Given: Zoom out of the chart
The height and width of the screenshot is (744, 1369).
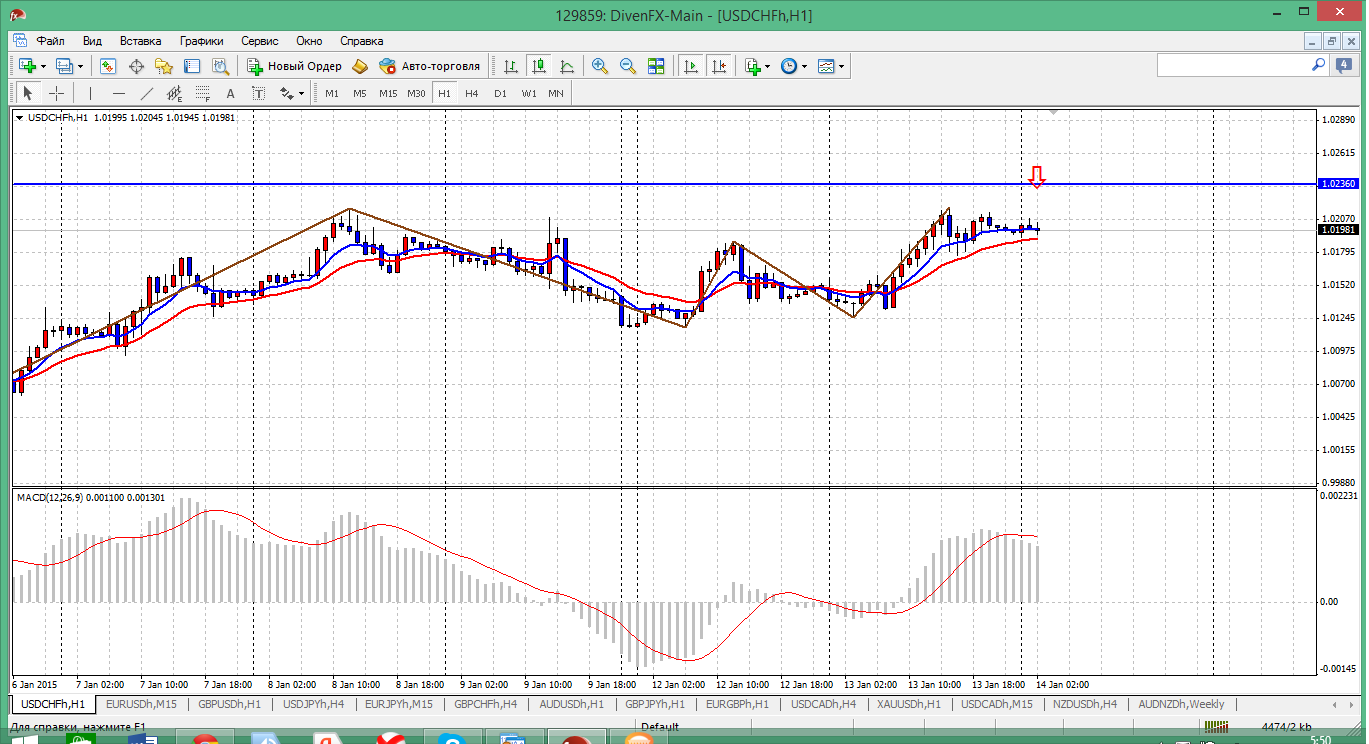Looking at the screenshot, I should click(628, 66).
